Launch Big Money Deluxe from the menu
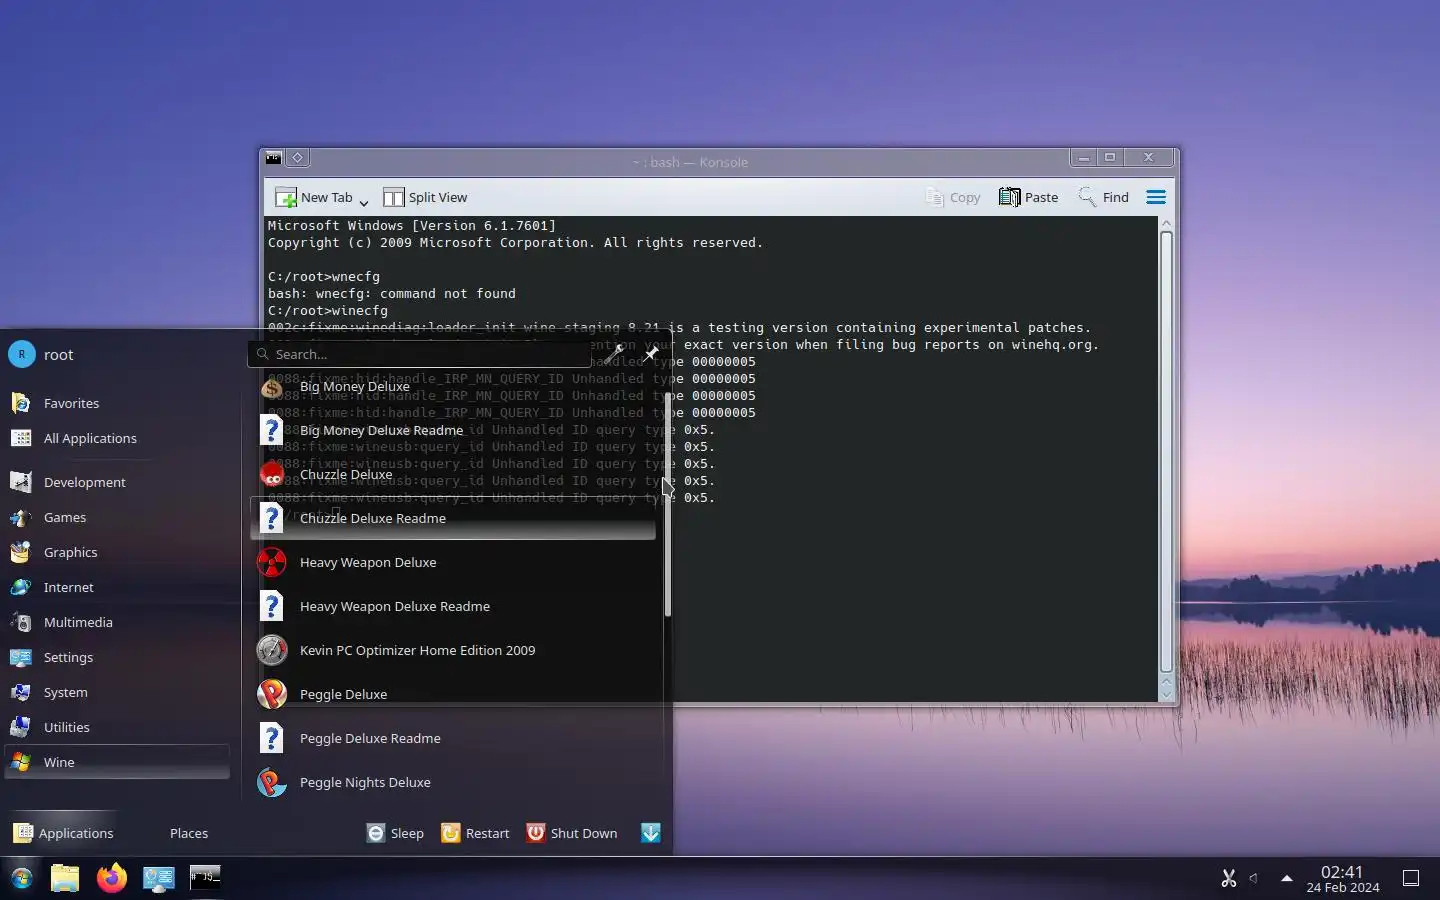Image resolution: width=1440 pixels, height=900 pixels. click(455, 387)
